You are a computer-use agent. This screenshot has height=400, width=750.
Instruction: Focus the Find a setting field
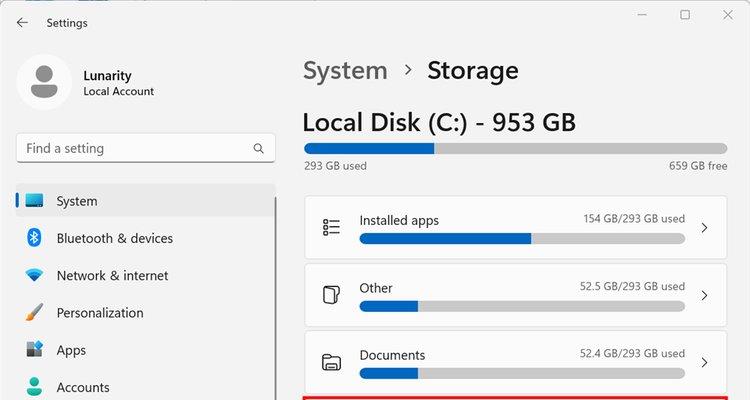tap(145, 148)
